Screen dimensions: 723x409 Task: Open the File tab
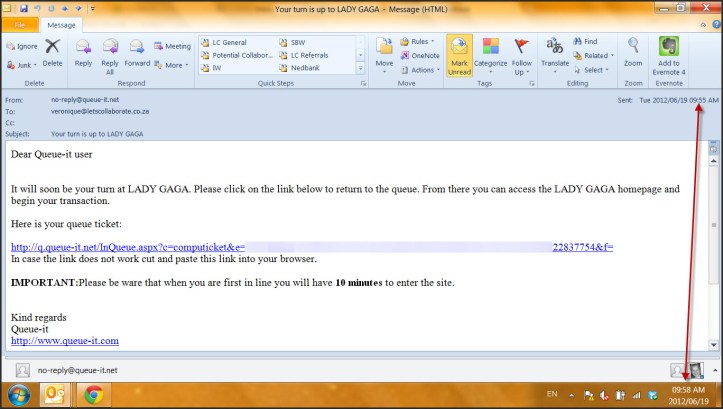[18, 26]
